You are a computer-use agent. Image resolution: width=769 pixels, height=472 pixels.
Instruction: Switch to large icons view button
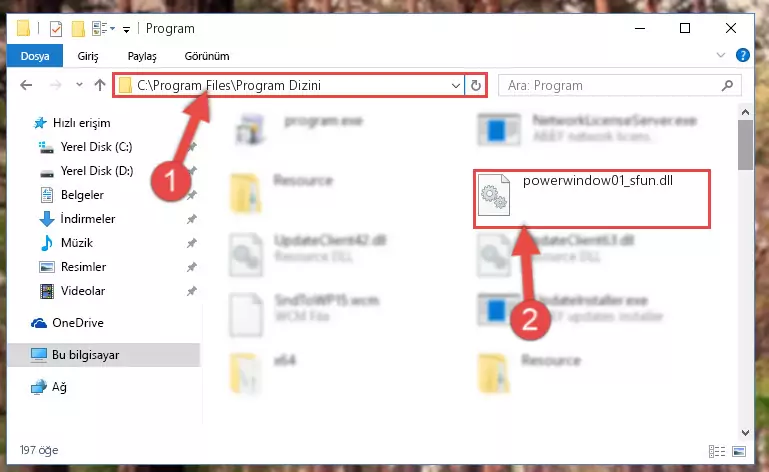tap(739, 451)
